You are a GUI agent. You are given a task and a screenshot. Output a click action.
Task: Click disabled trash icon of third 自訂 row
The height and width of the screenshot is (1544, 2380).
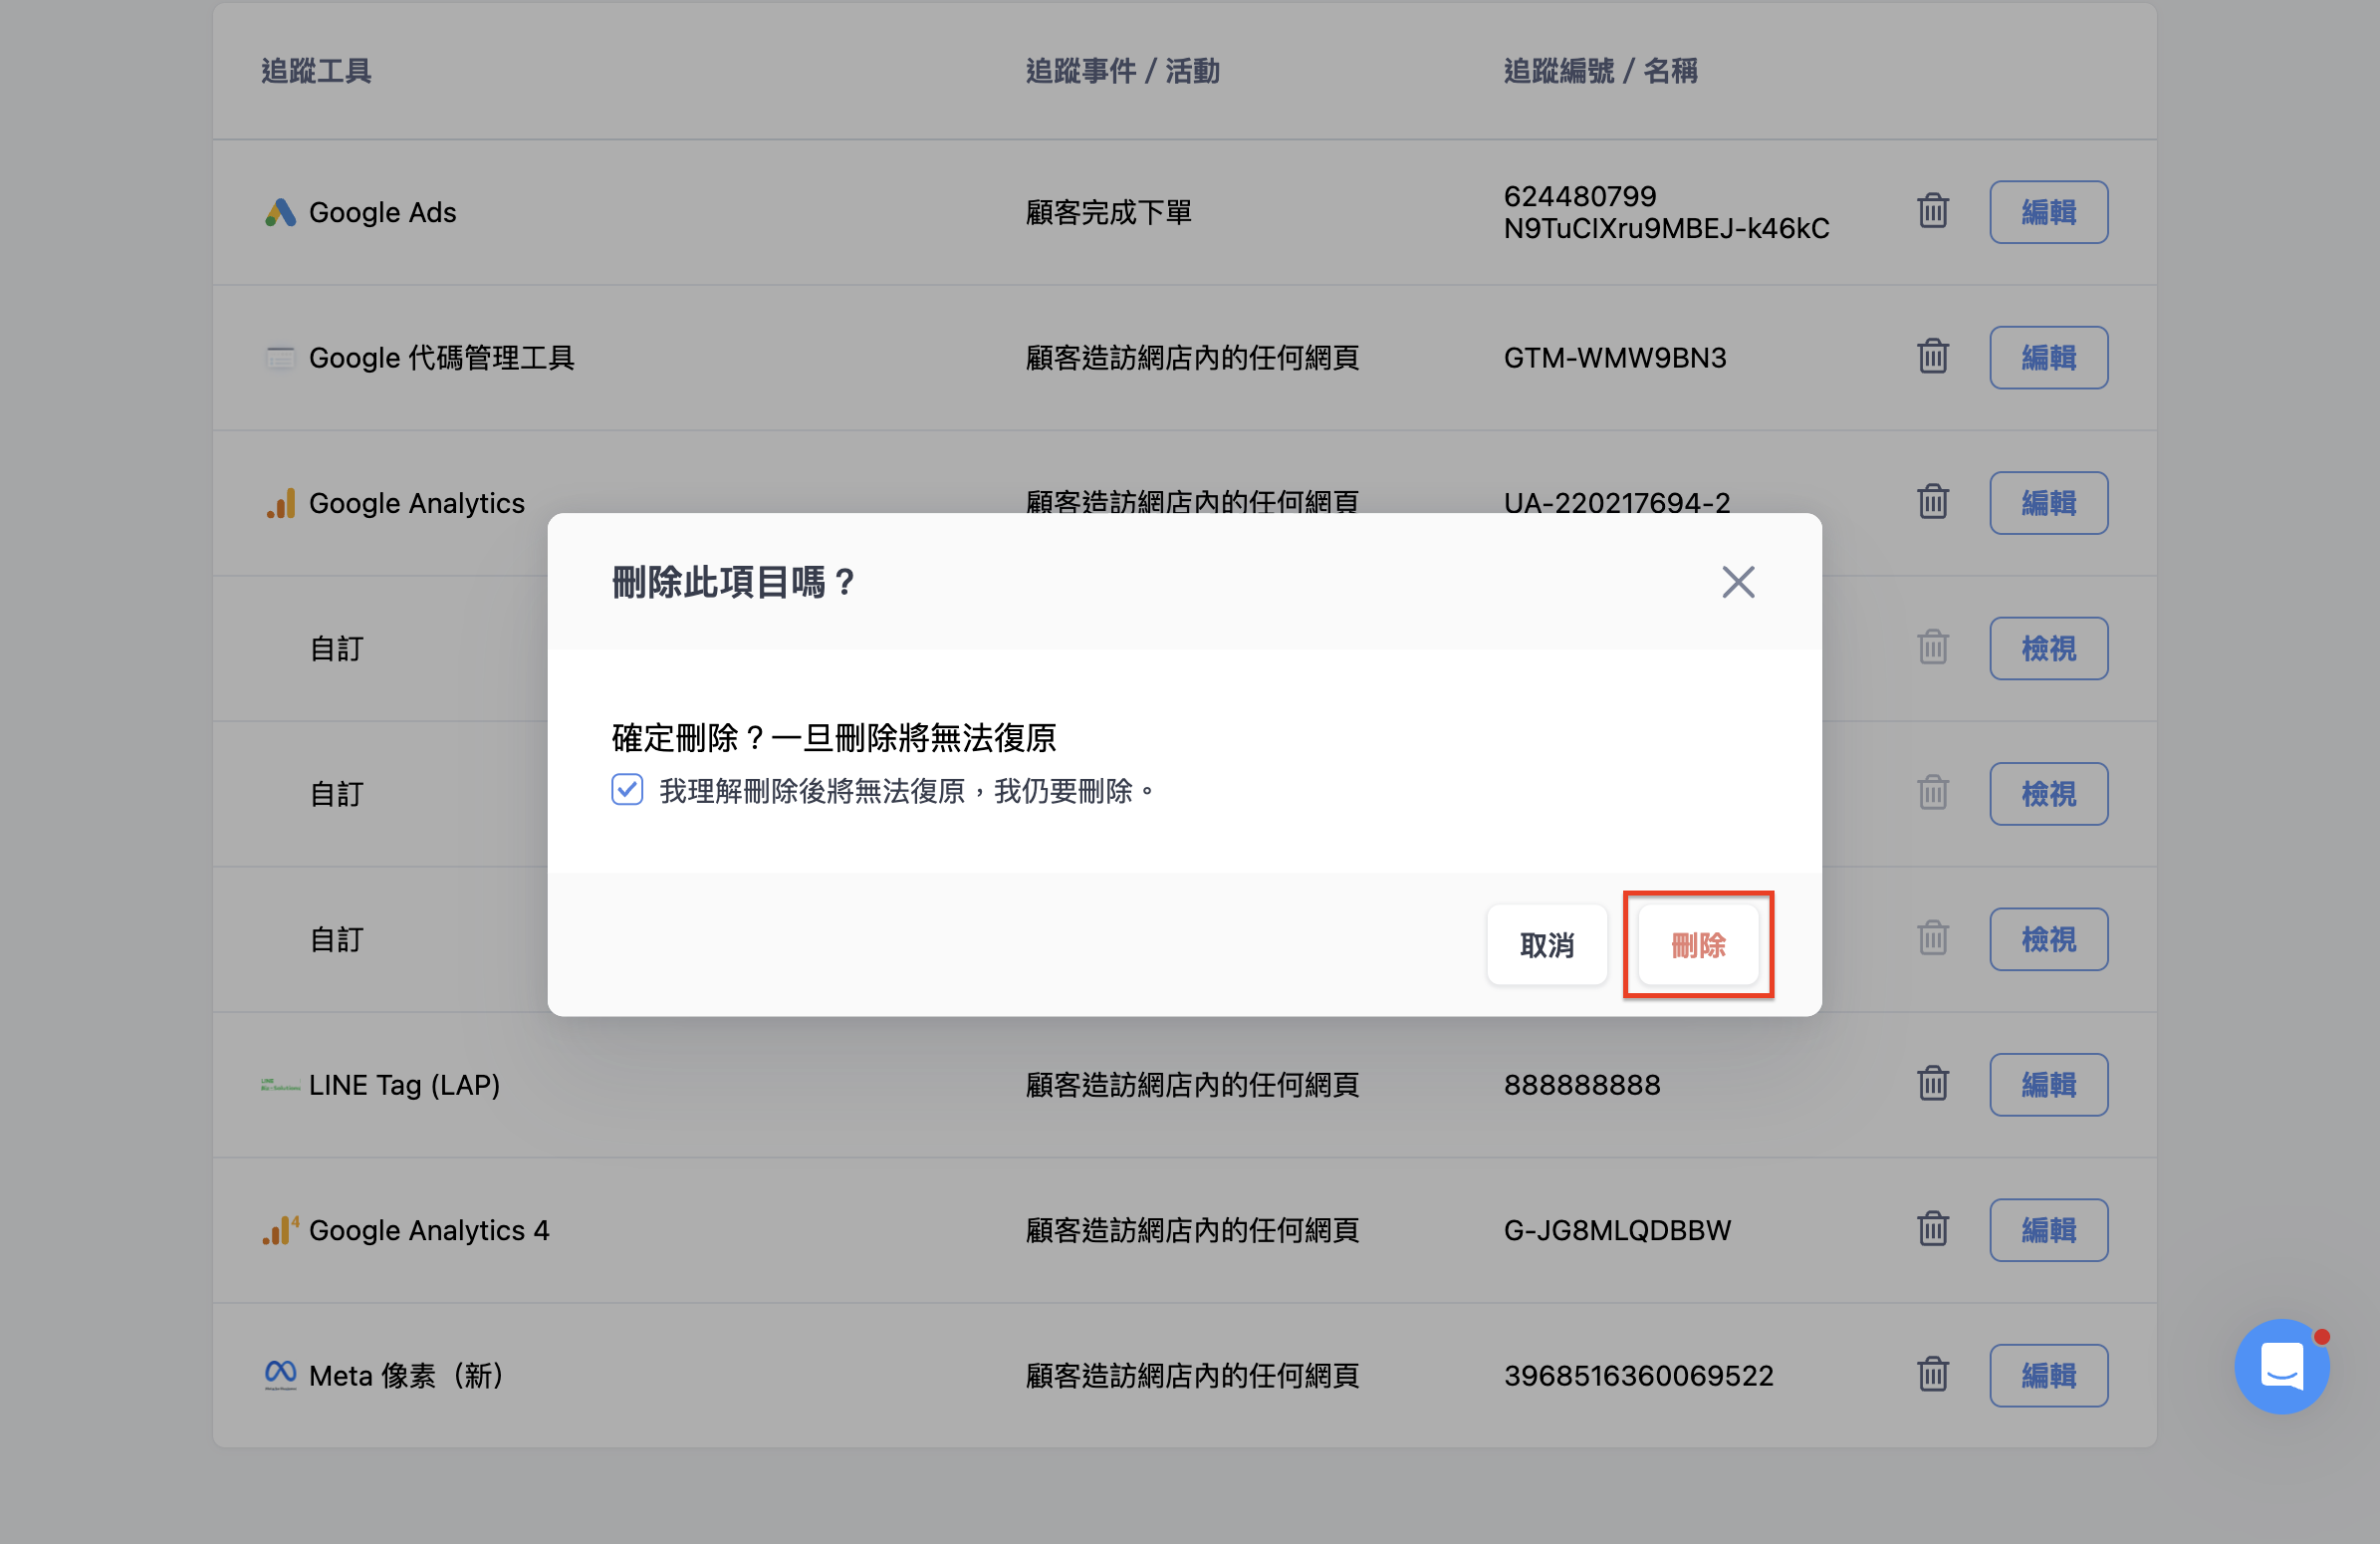tap(1932, 938)
